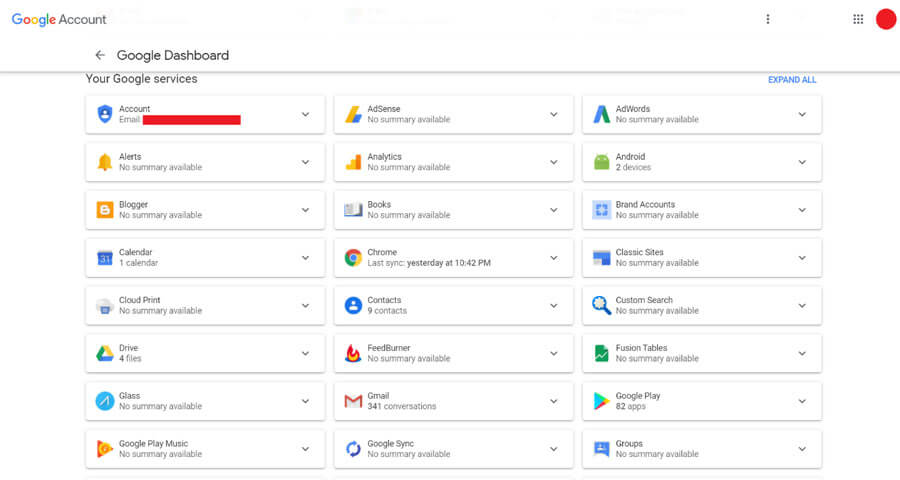Click the '9 contacts' summary text
900x480 pixels.
point(387,311)
